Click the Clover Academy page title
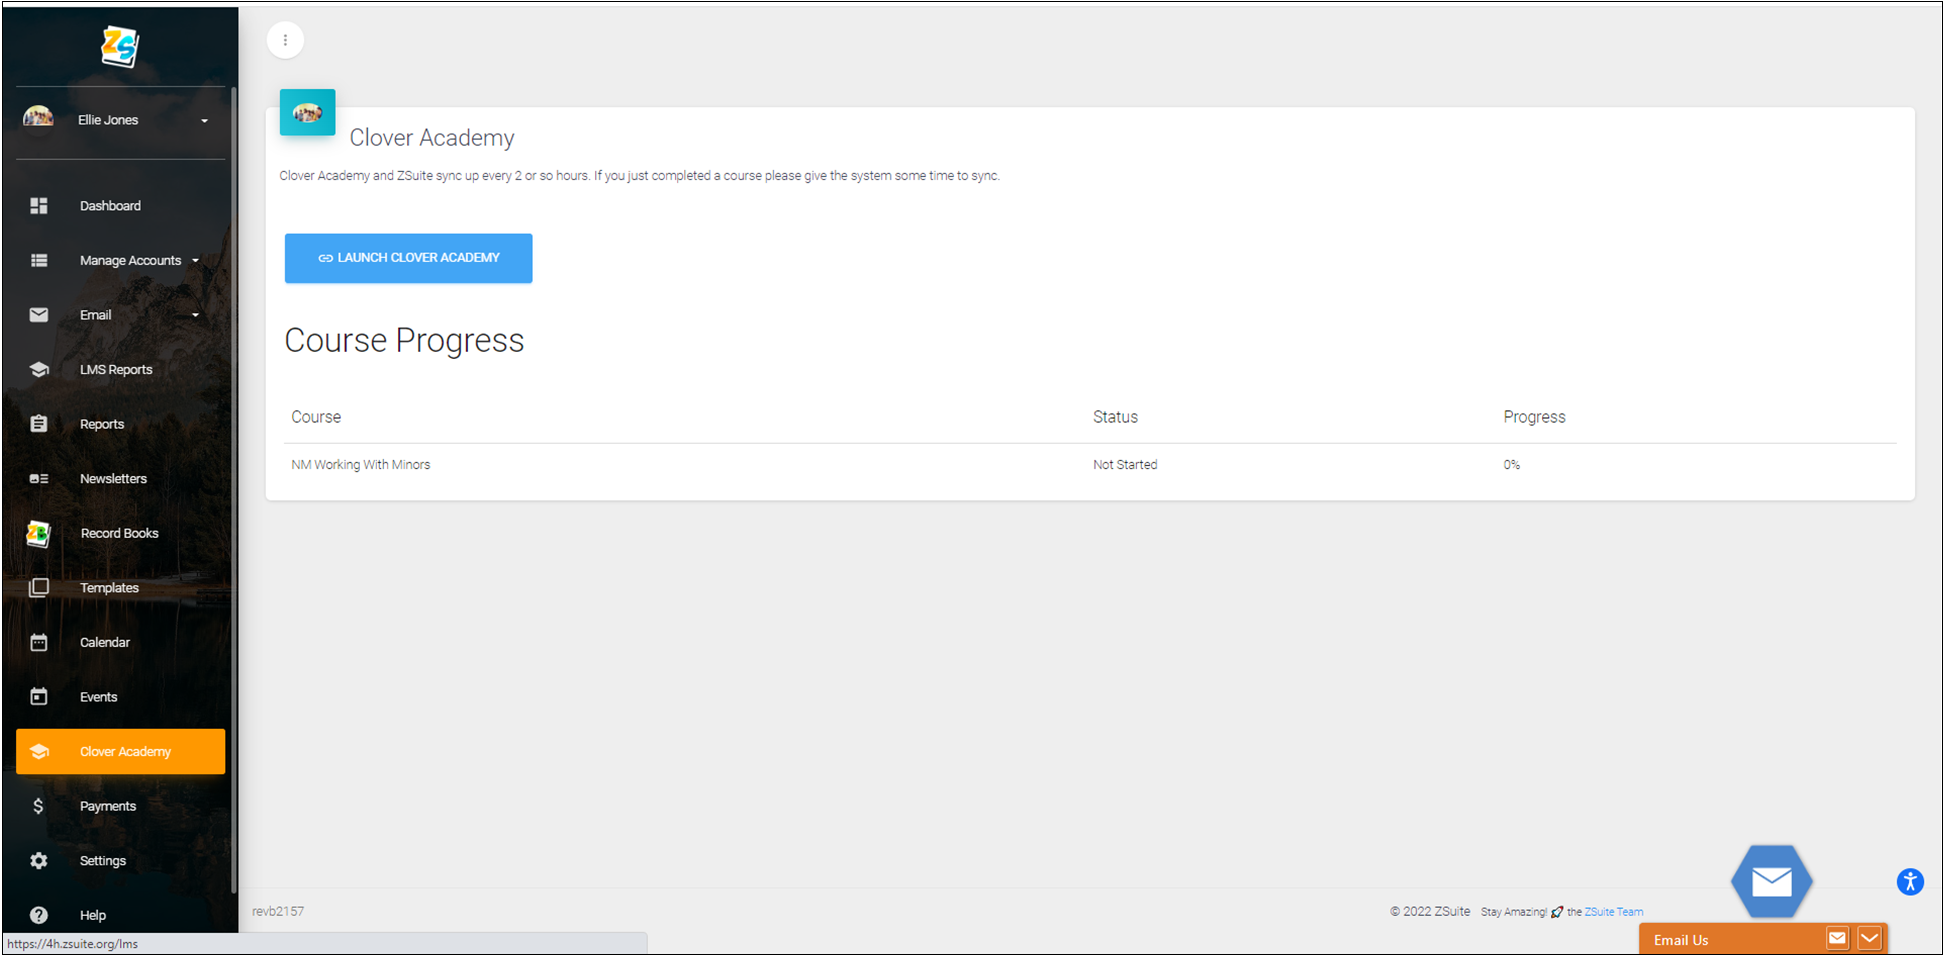 point(432,138)
